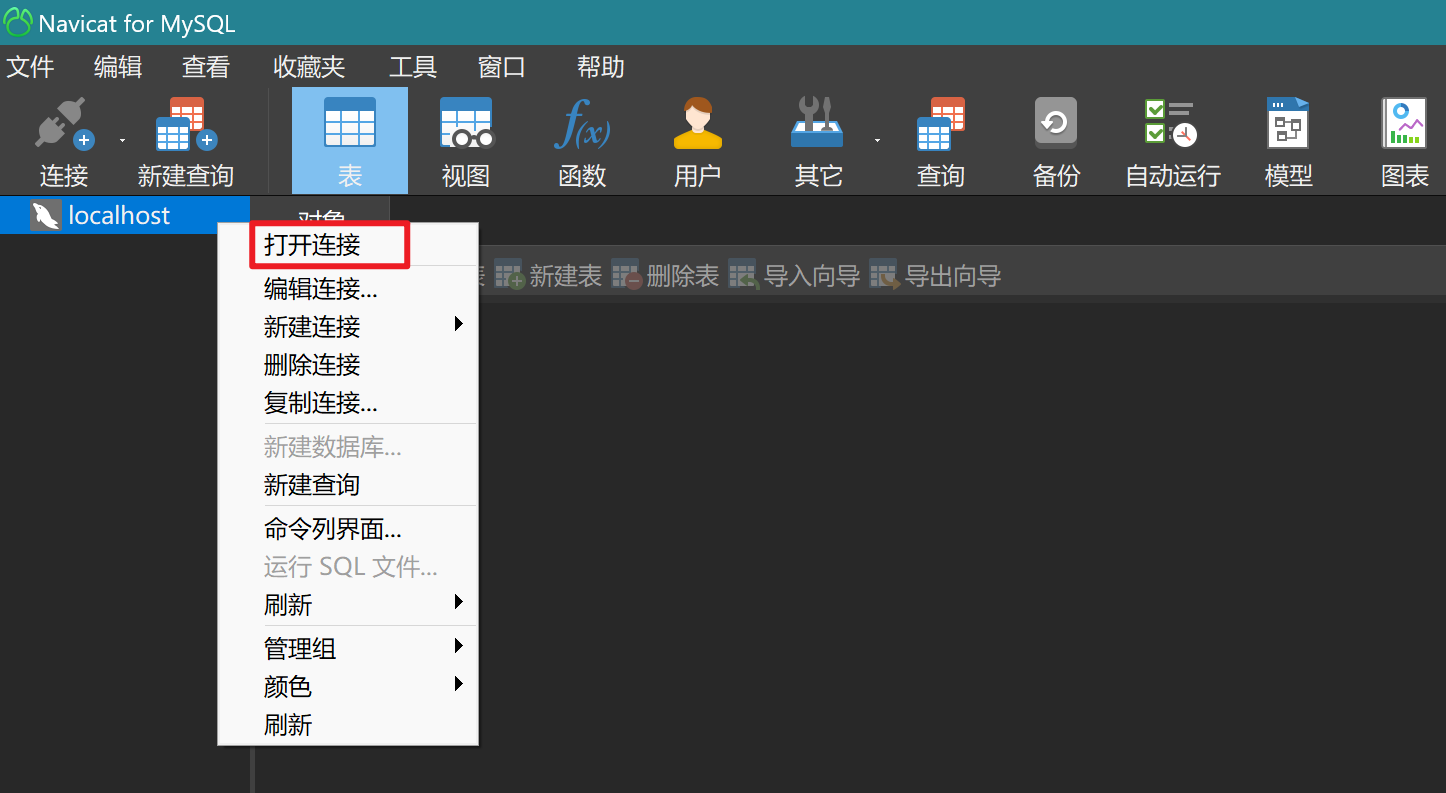
Task: Choose the bottom 刷新 entry in context menu
Action: (x=348, y=724)
